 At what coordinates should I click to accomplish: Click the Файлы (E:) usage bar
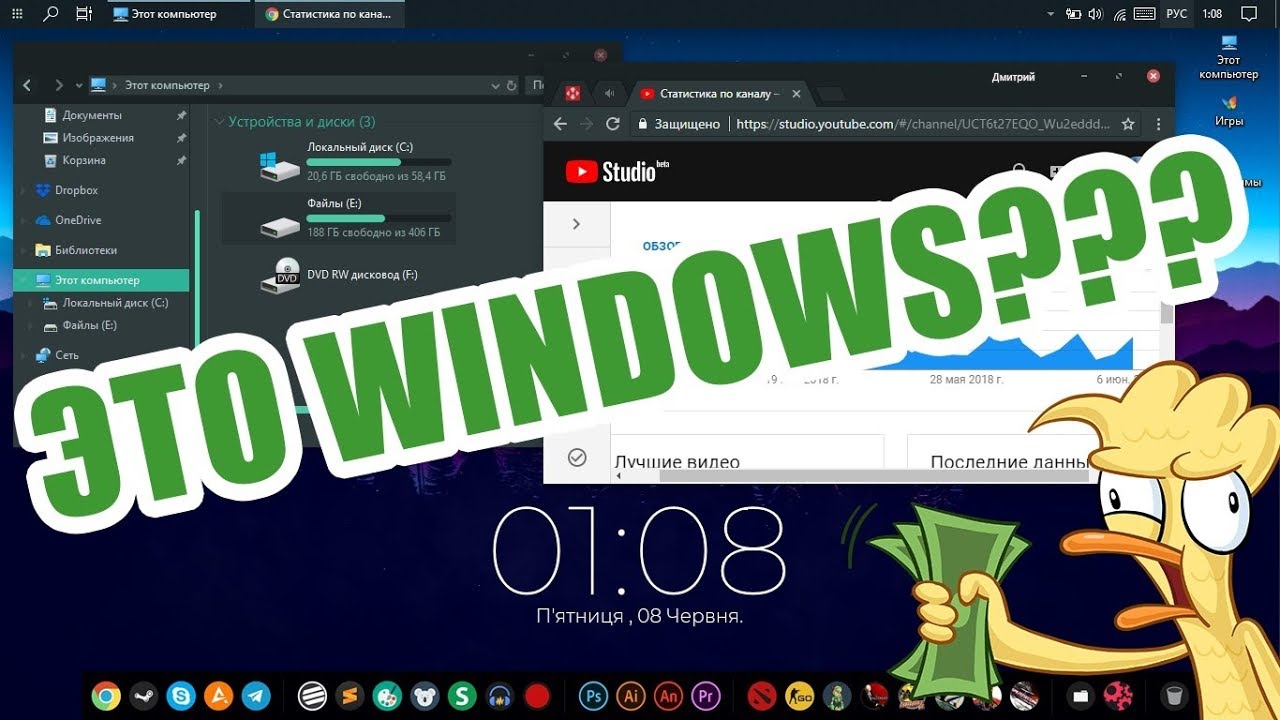coord(379,218)
